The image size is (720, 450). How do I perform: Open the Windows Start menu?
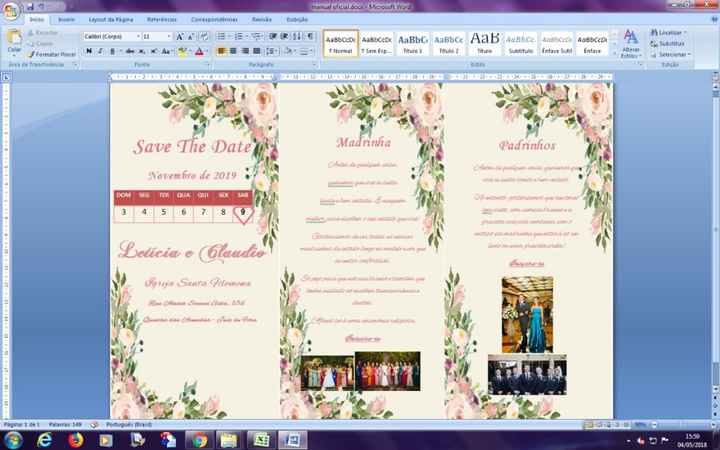click(x=12, y=440)
